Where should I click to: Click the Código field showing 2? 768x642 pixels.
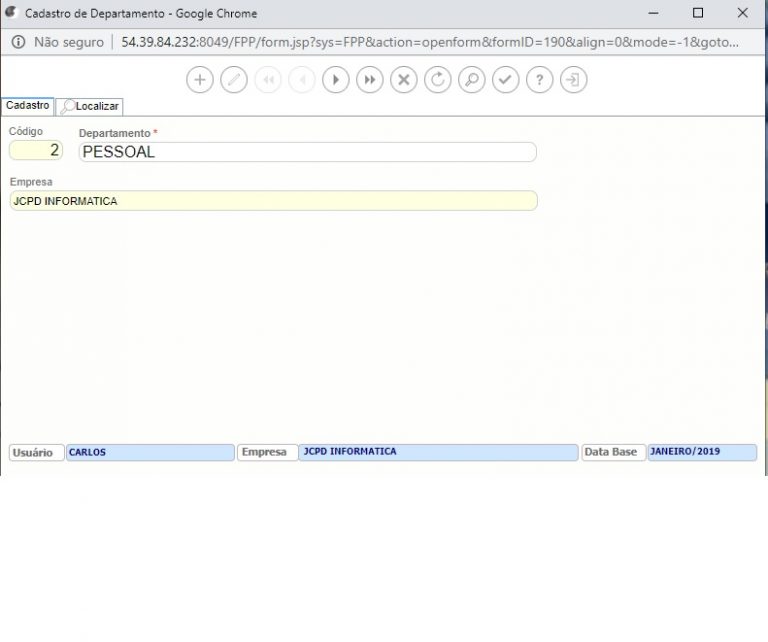(x=36, y=151)
